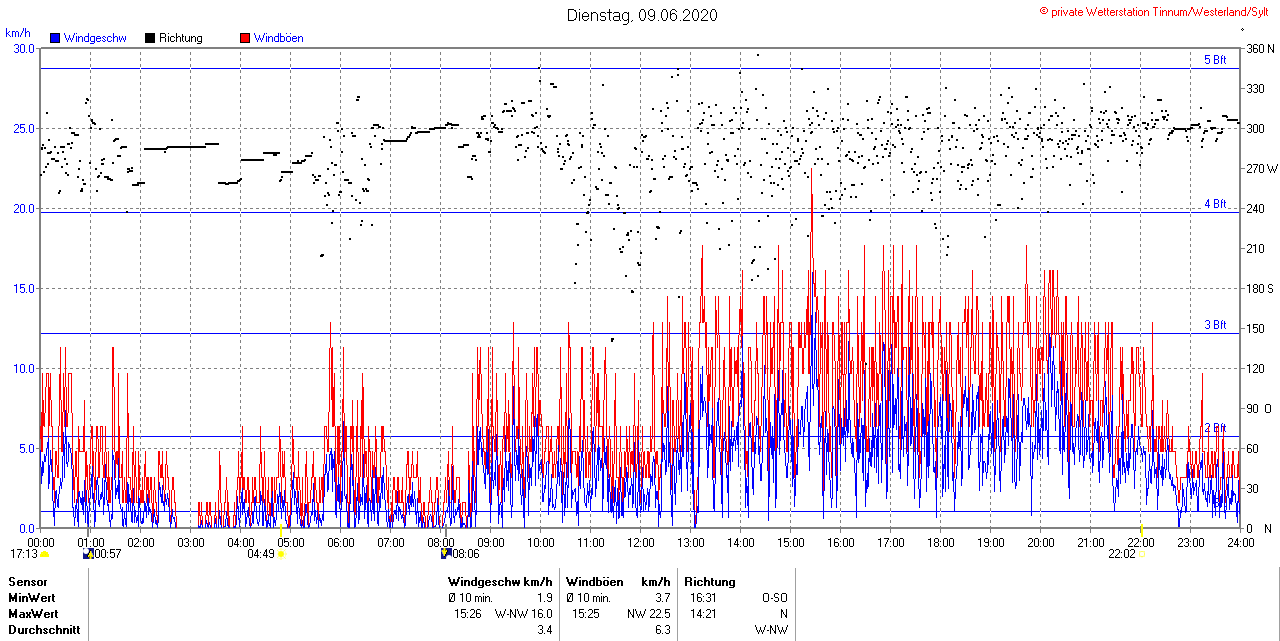
Task: Click the sun icon beside 17:13
Action: pos(45,554)
